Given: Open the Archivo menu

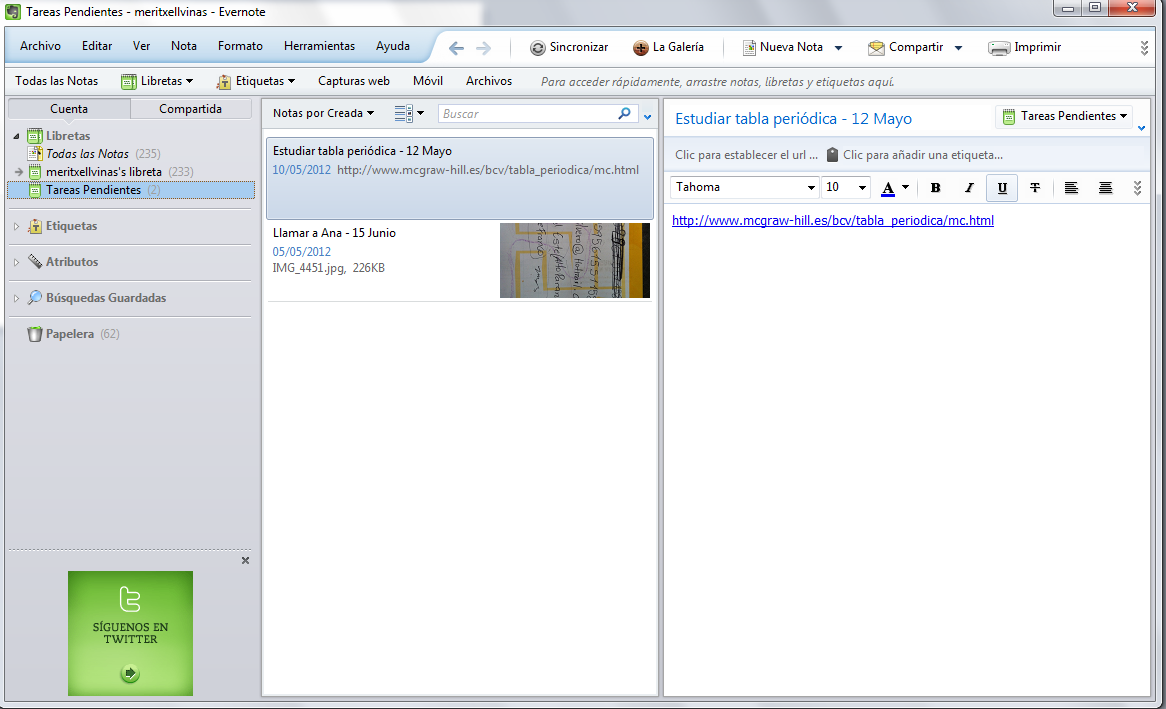Looking at the screenshot, I should [40, 46].
